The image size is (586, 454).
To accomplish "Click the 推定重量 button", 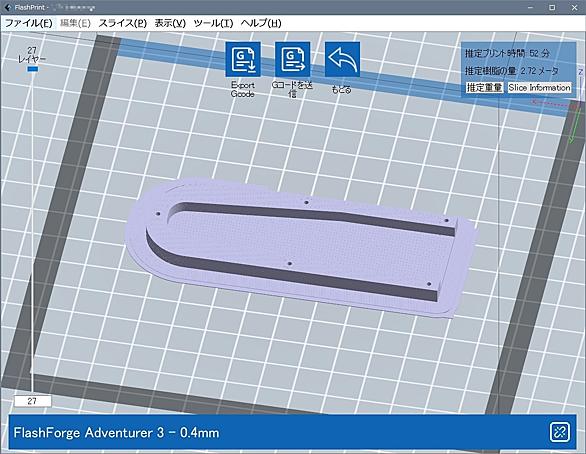I will tap(484, 88).
